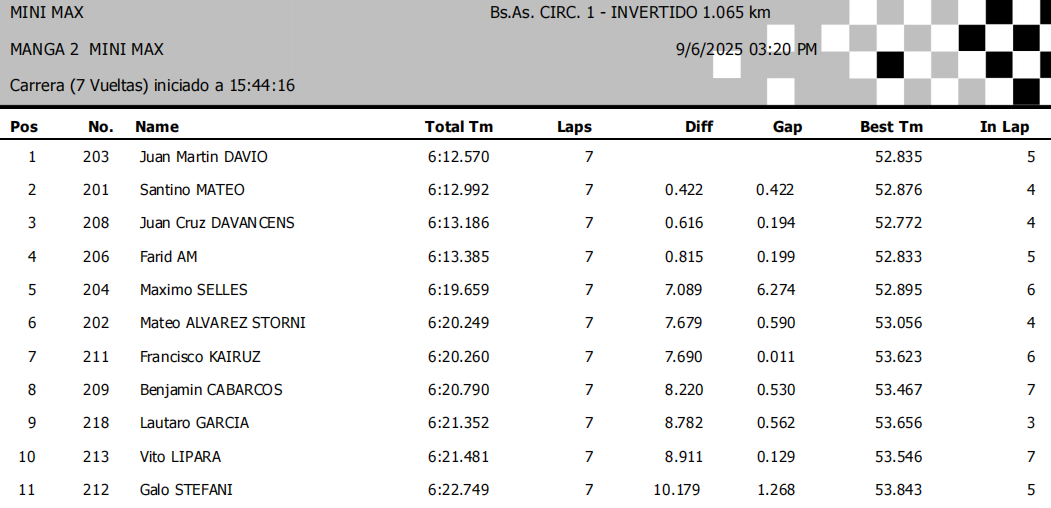This screenshot has width=1051, height=508.
Task: Select Mateo ALVAREZ STORNI's name
Action: point(223,323)
